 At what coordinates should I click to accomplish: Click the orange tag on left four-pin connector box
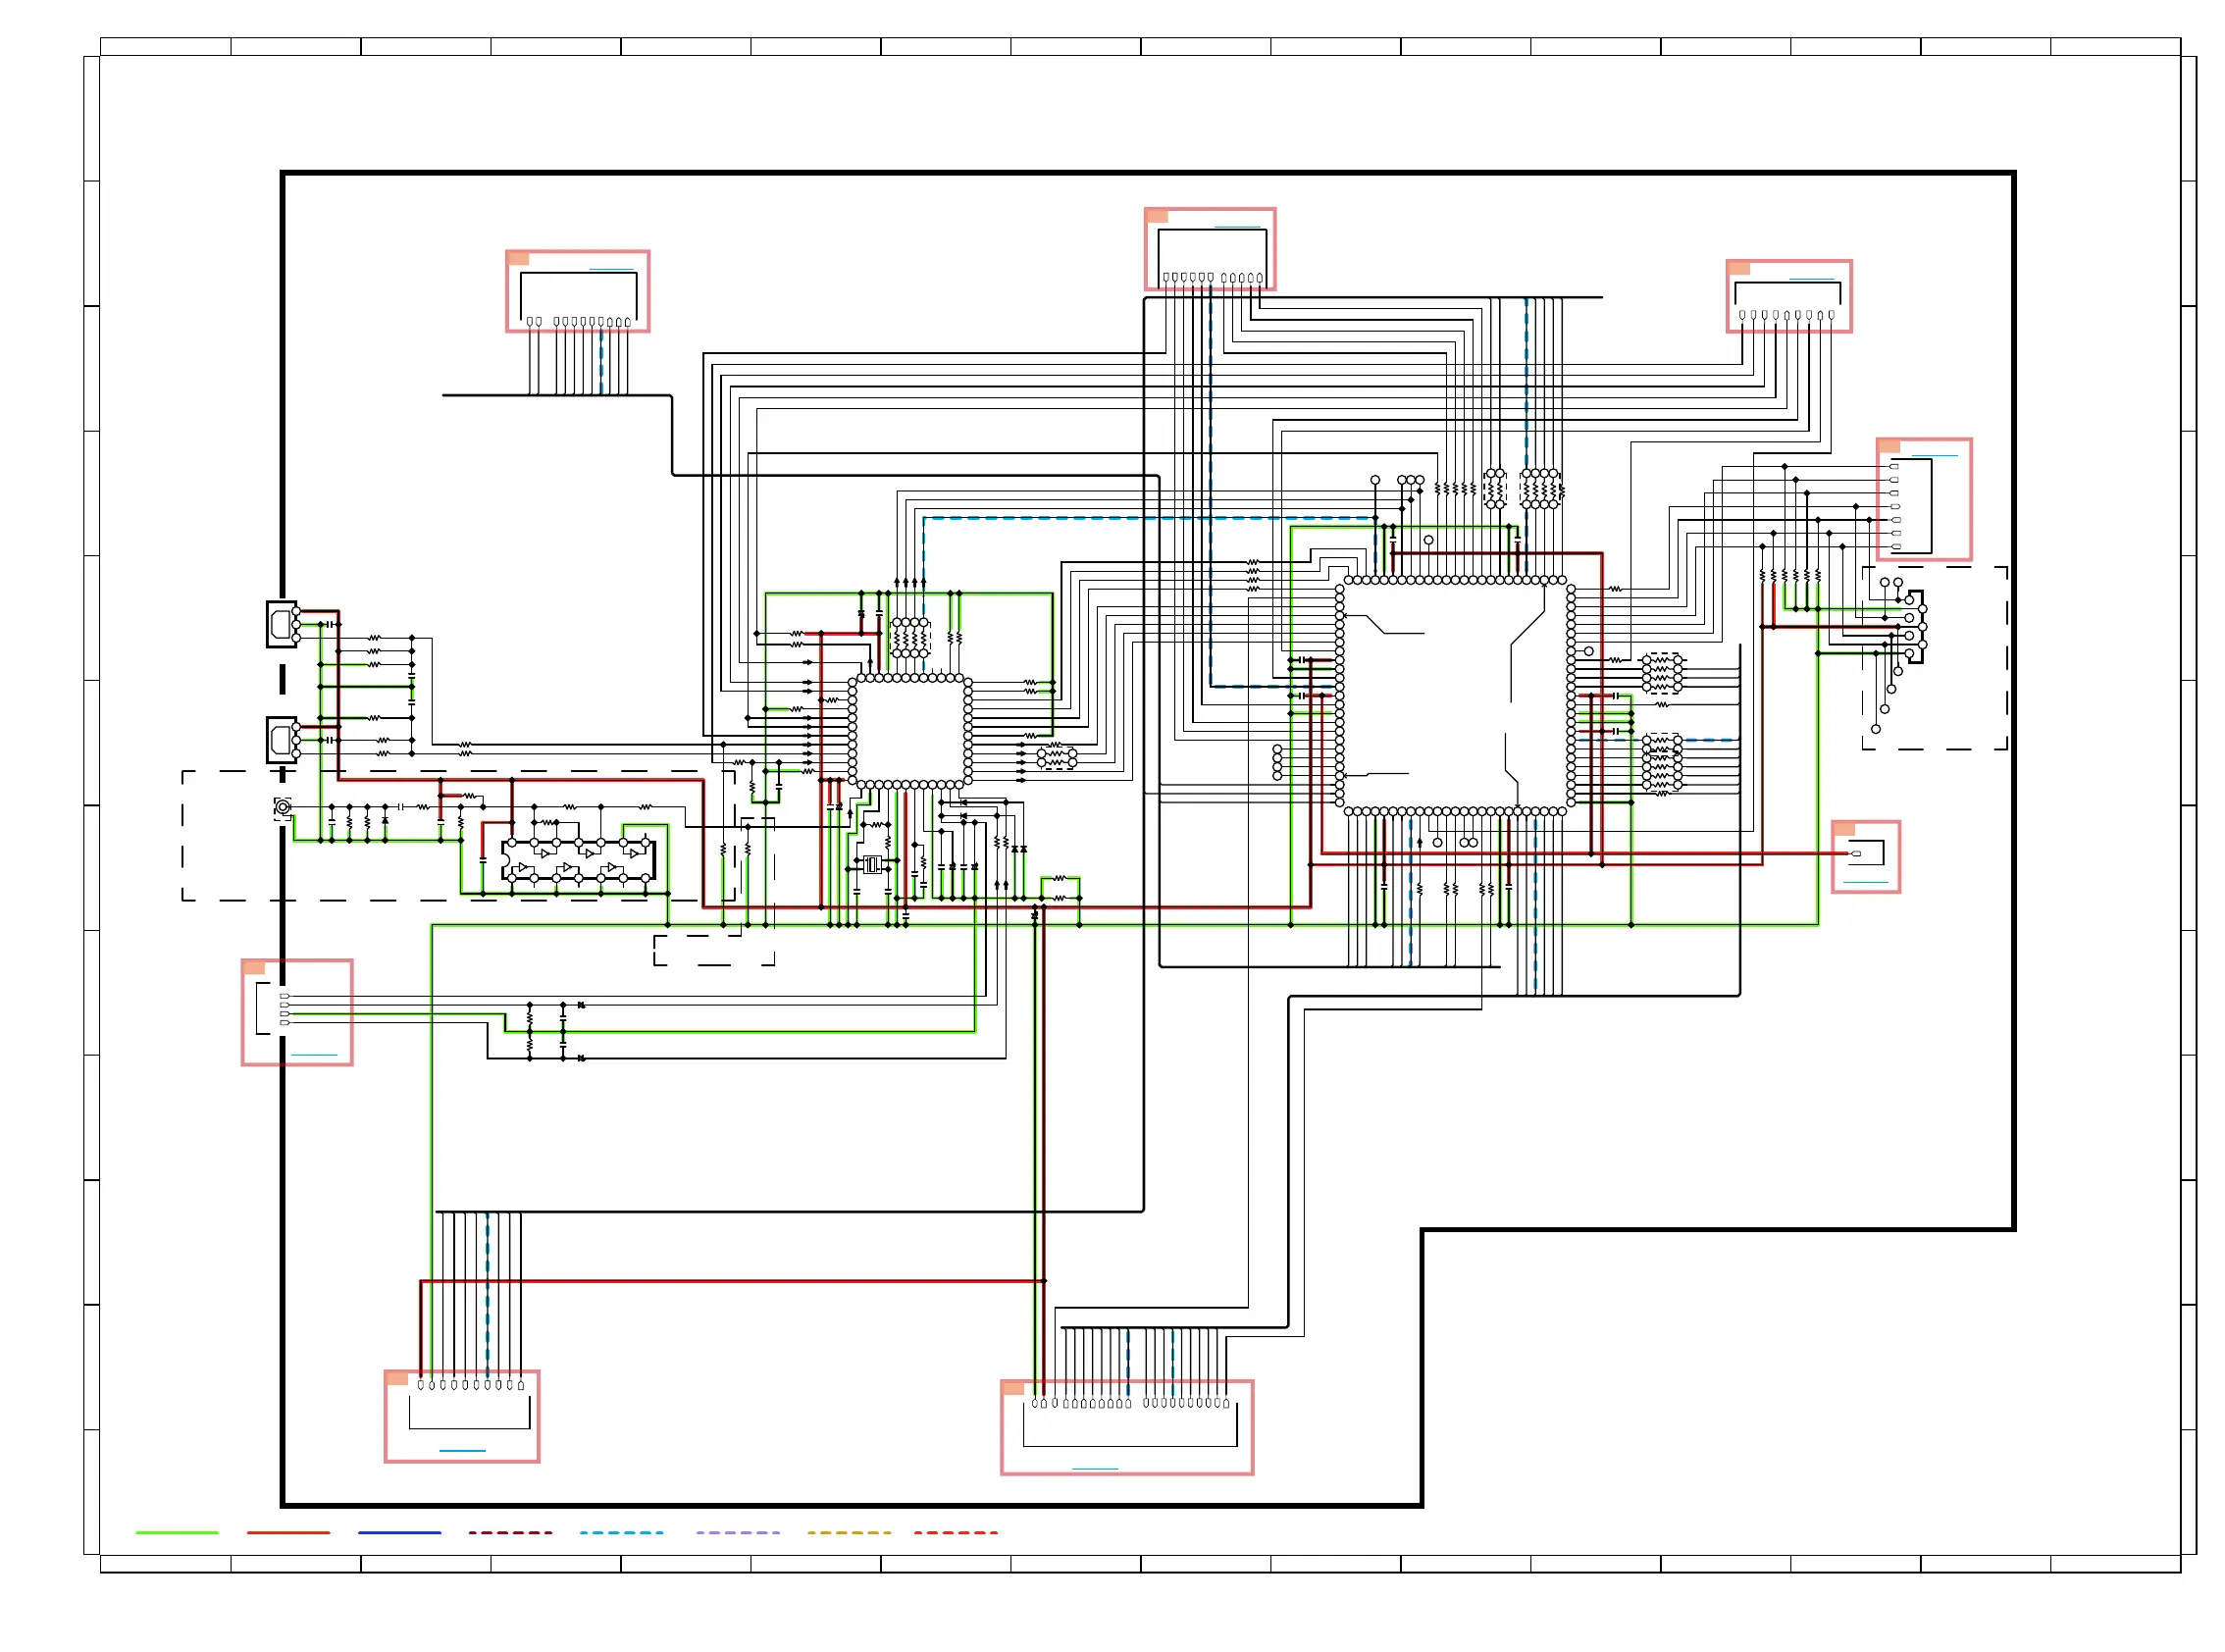tap(254, 967)
